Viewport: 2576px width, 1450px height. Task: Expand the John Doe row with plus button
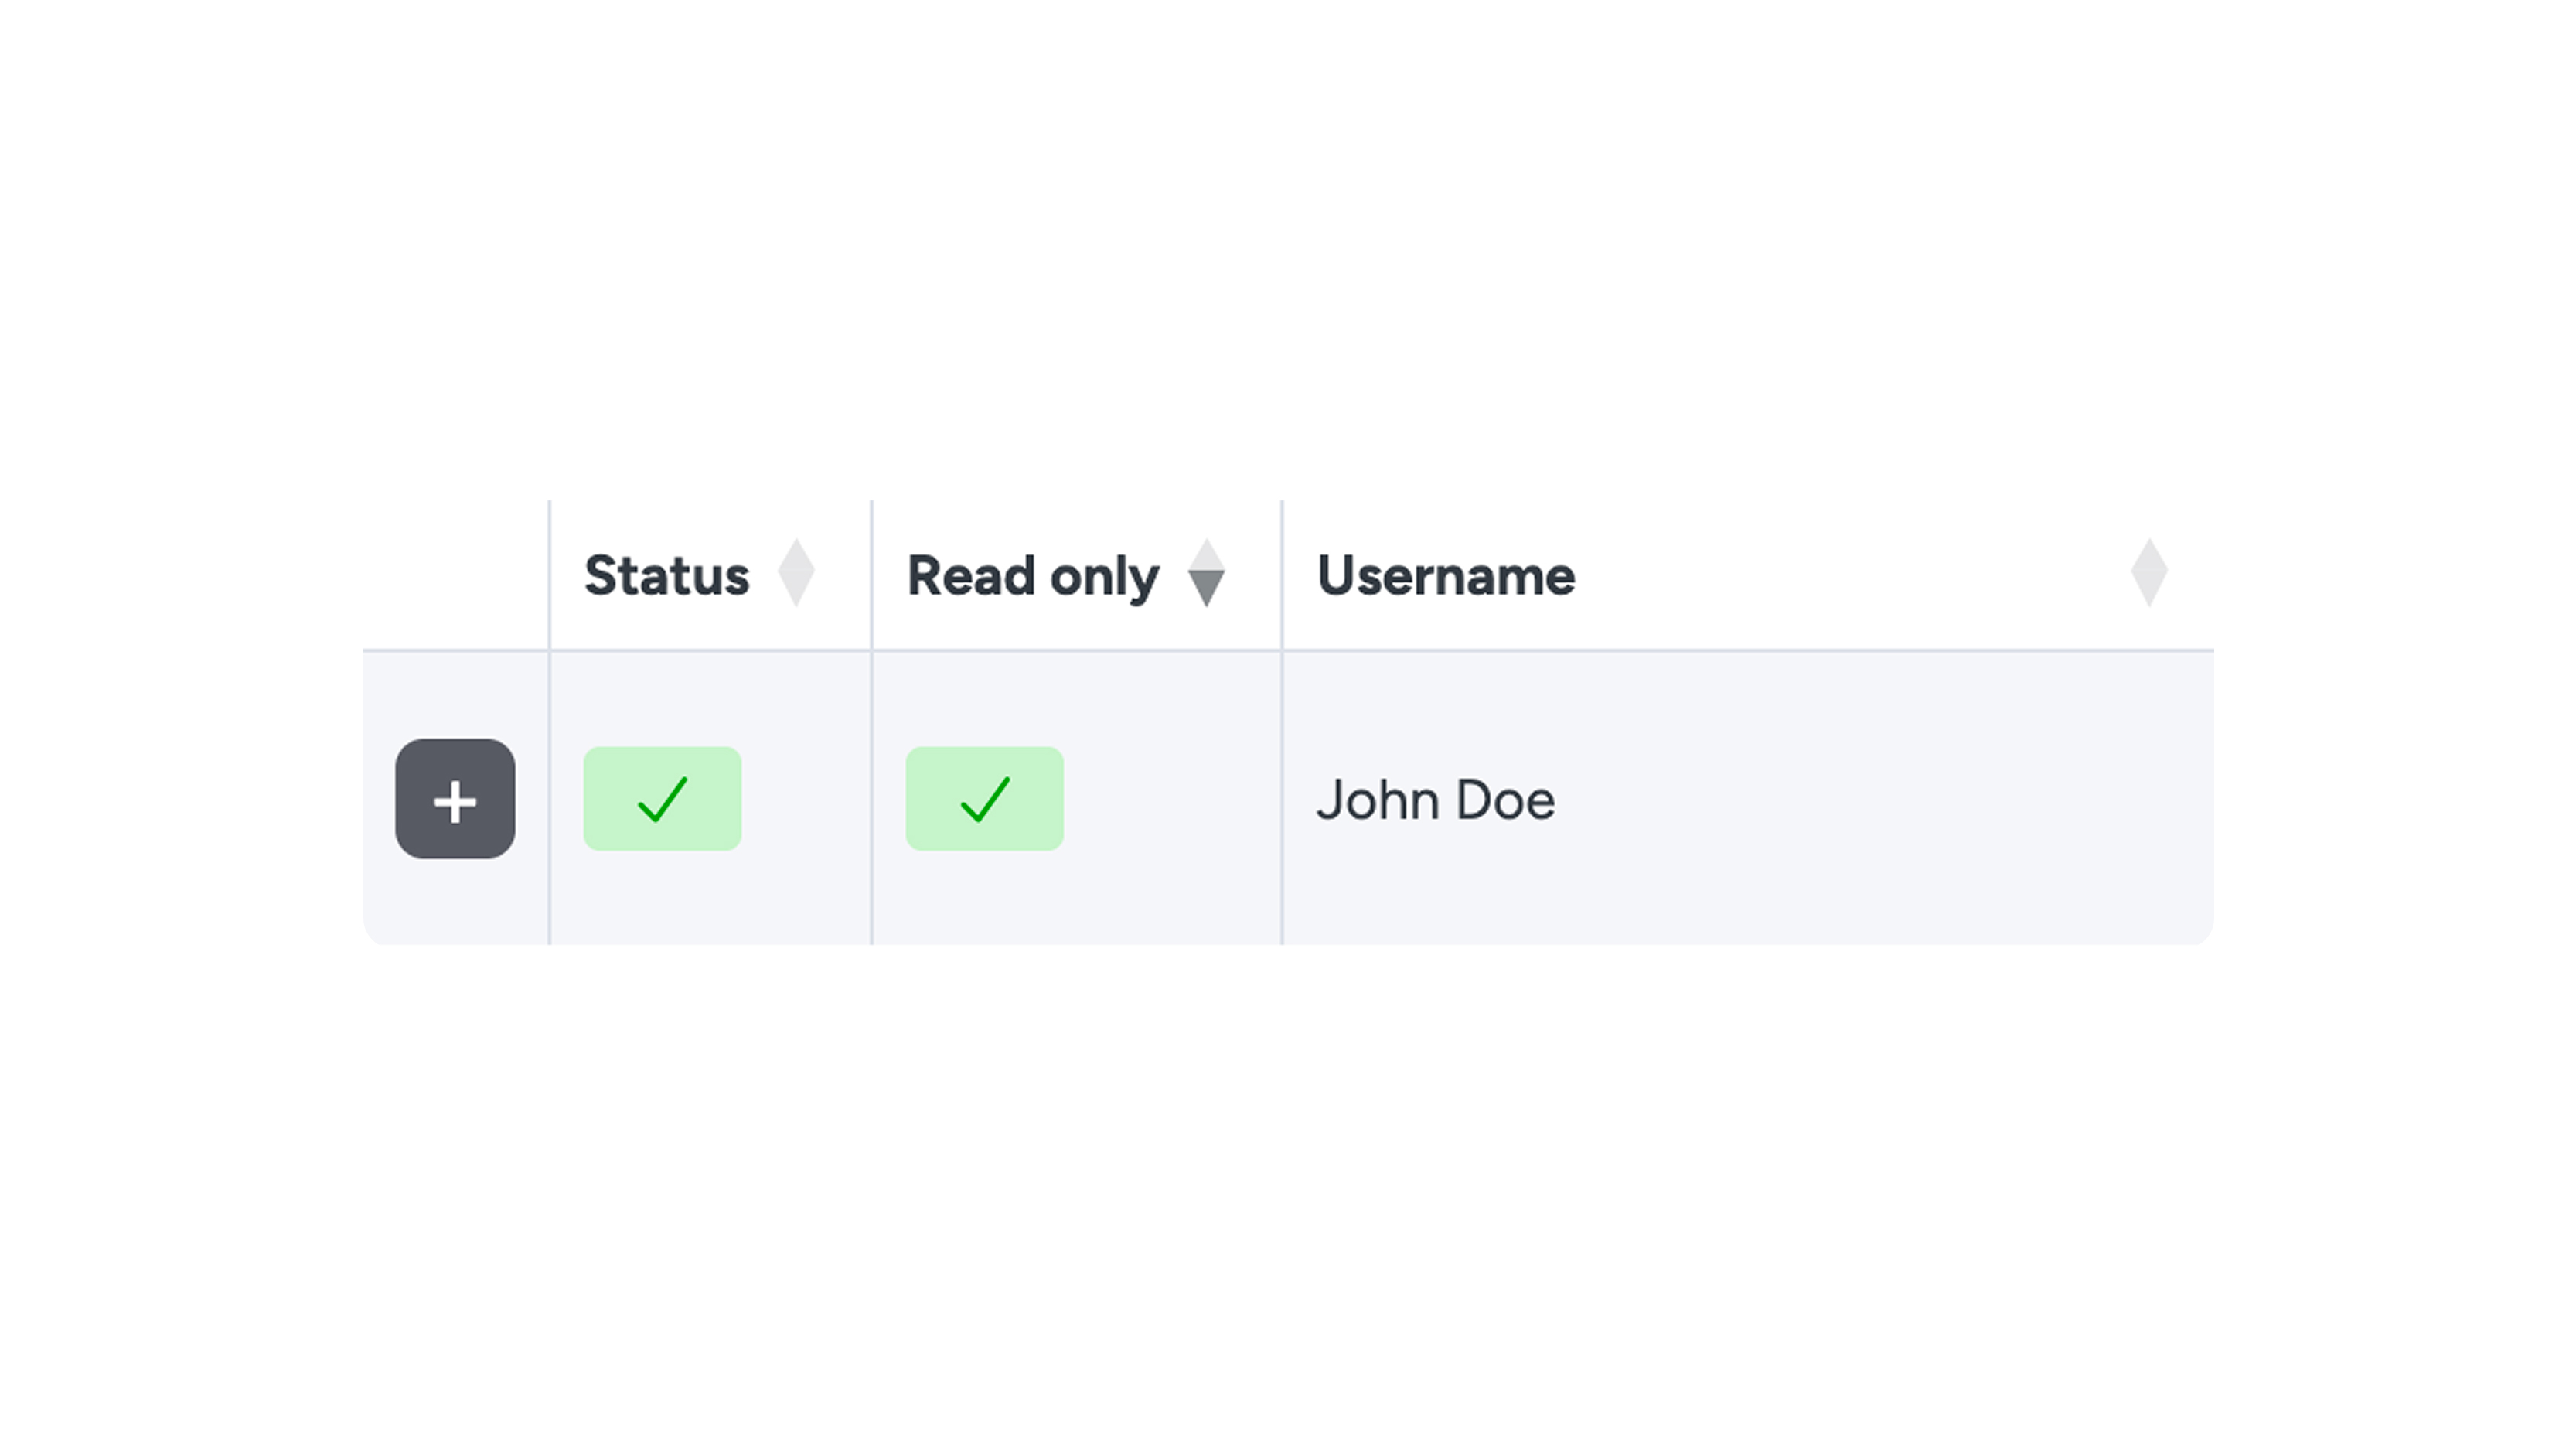[x=455, y=798]
